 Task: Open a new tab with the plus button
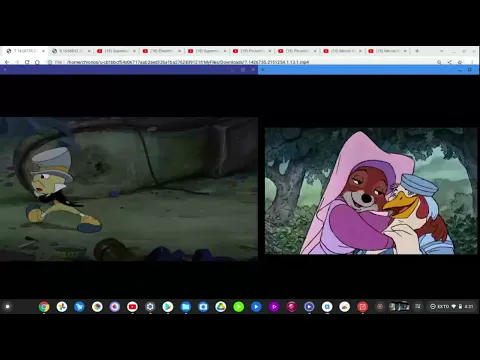coord(417,51)
